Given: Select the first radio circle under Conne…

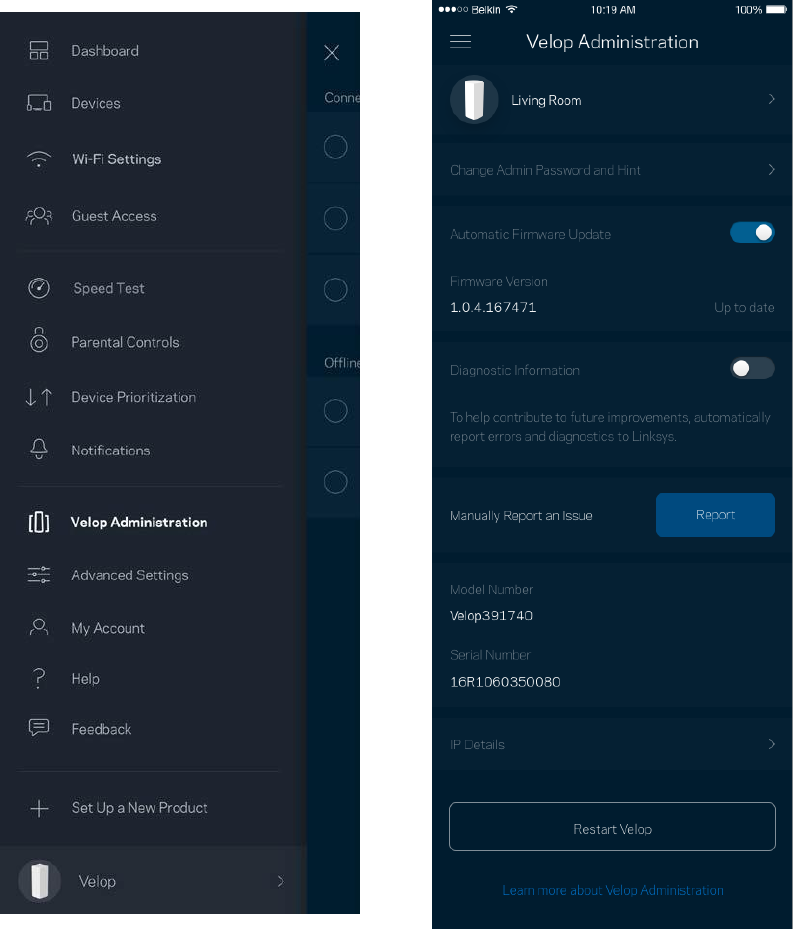Looking at the screenshot, I should coord(335,146).
